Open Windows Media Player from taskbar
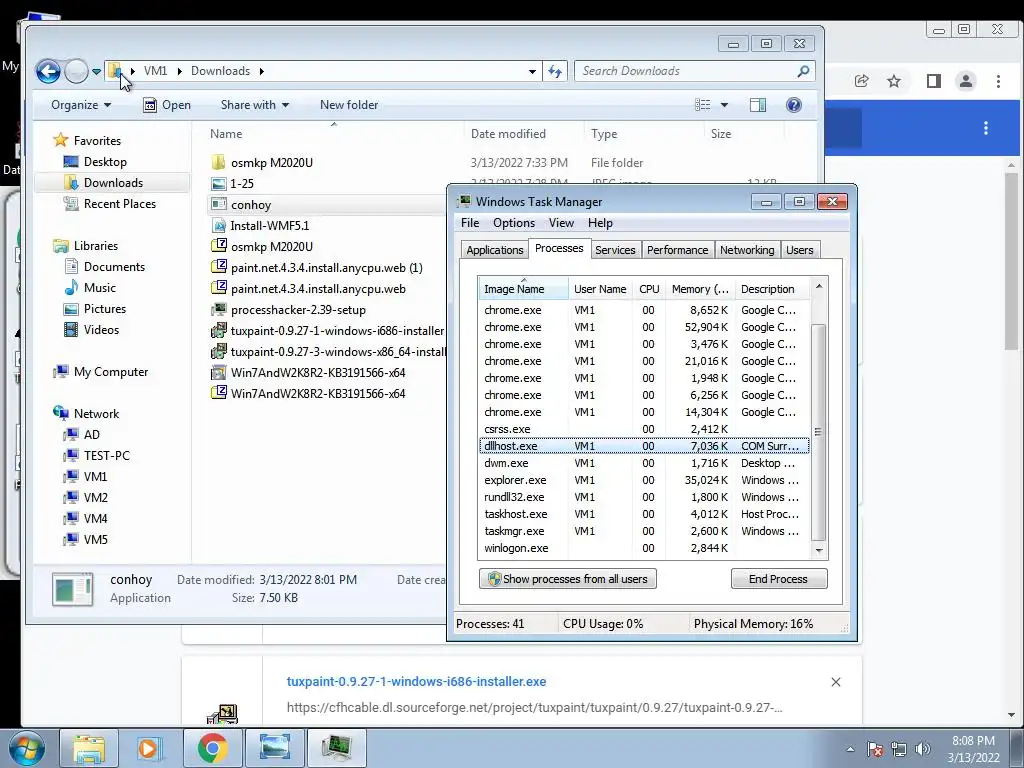This screenshot has height=768, width=1024. coord(150,748)
